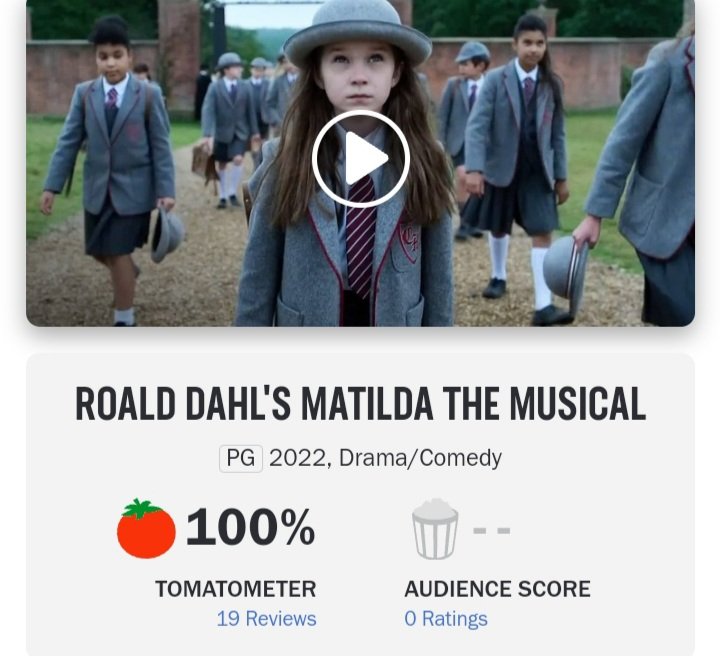
Task: Play the Matilda trailer video
Action: click(x=360, y=159)
